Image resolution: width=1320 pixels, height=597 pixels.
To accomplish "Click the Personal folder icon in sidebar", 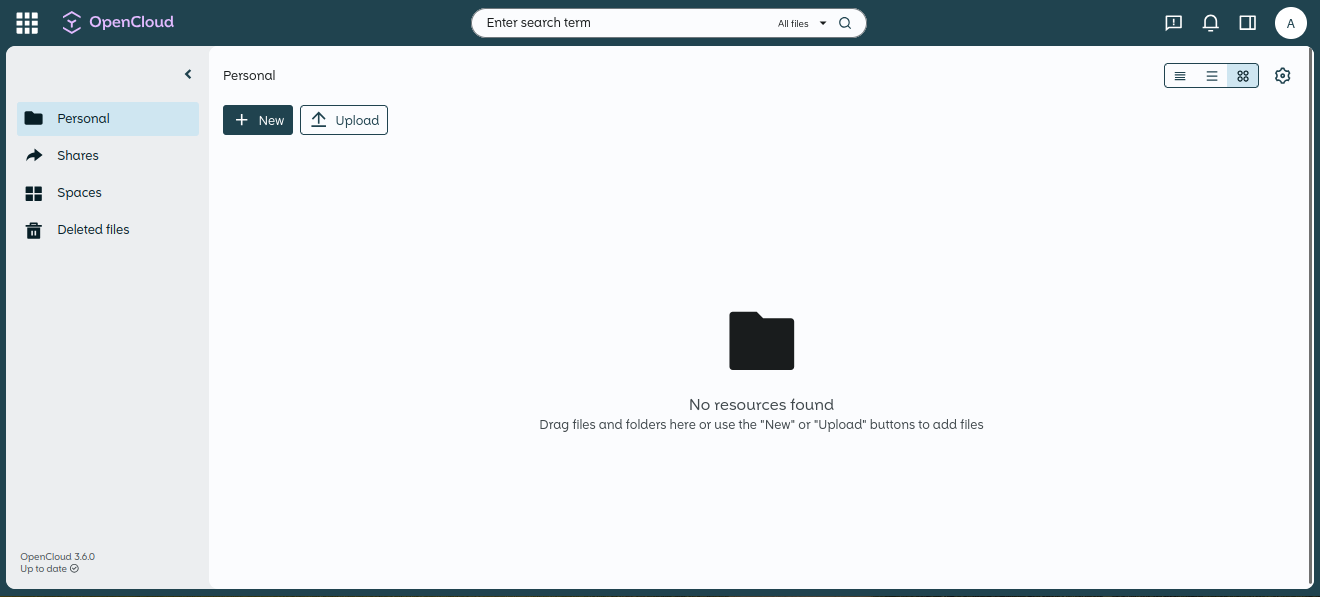I will (33, 118).
